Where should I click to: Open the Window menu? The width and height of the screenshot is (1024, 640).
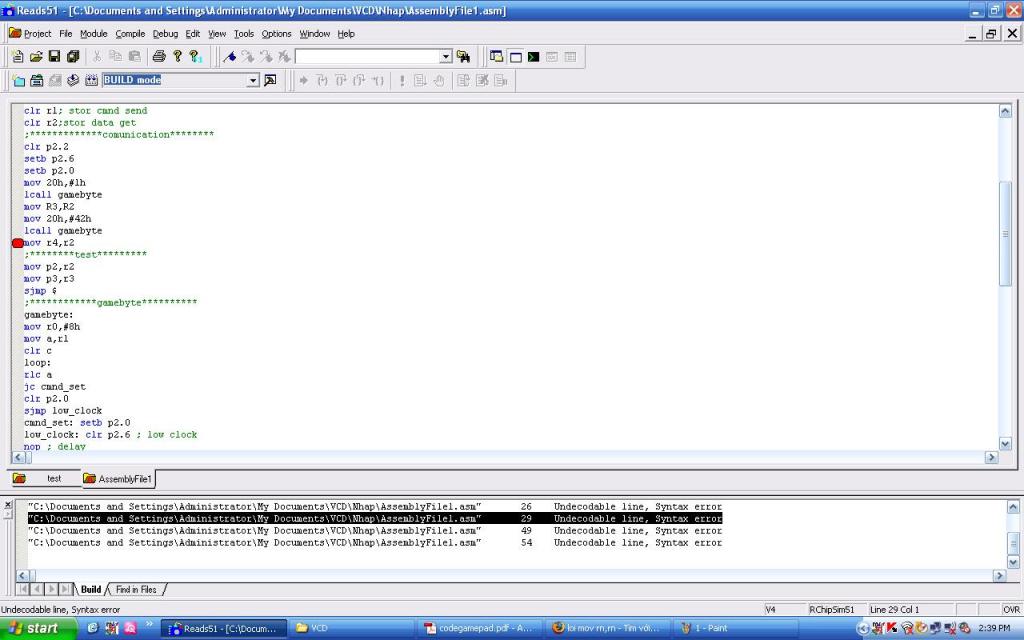tap(315, 33)
